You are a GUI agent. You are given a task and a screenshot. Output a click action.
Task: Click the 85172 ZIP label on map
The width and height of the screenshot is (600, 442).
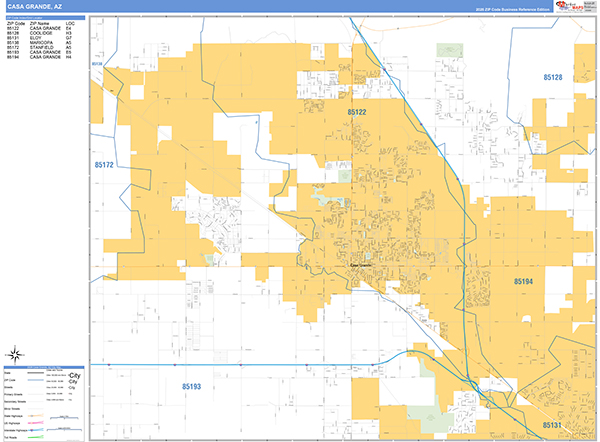click(x=103, y=162)
